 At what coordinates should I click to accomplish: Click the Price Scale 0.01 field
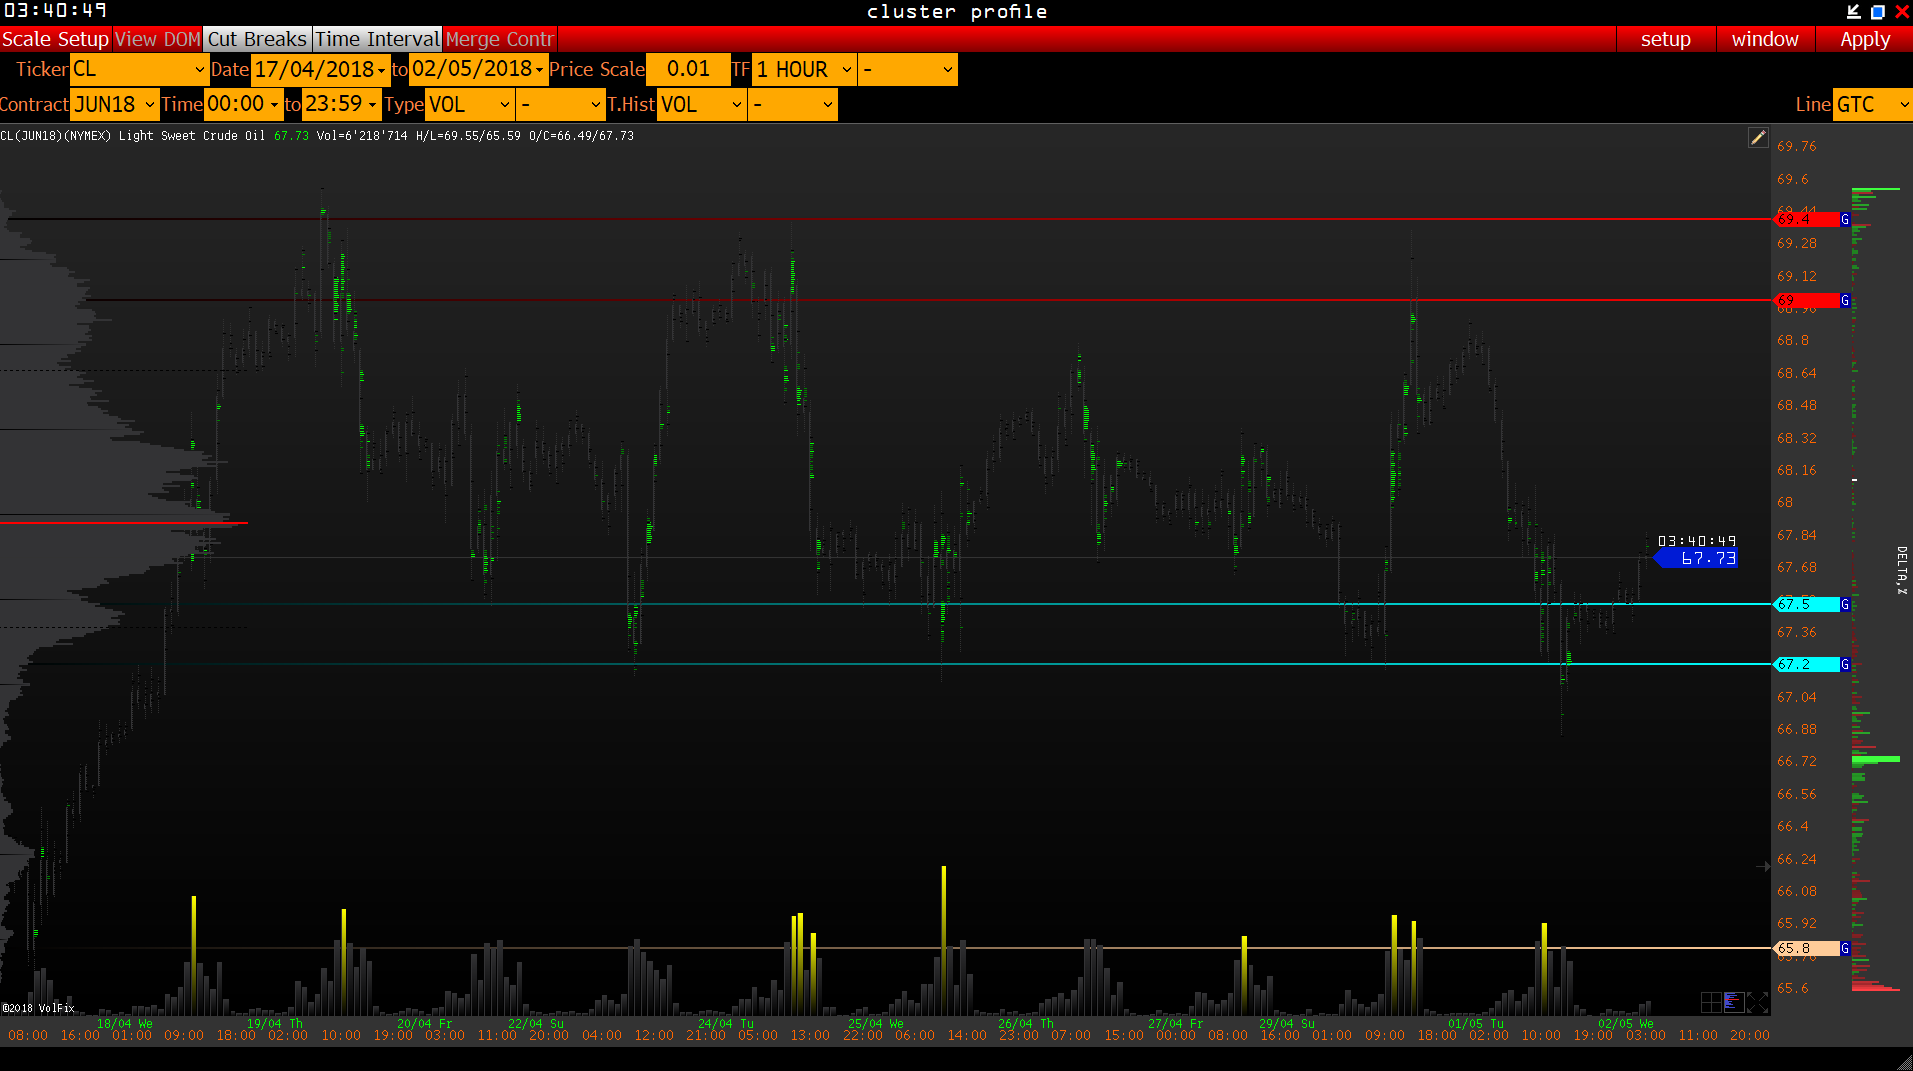pos(688,70)
